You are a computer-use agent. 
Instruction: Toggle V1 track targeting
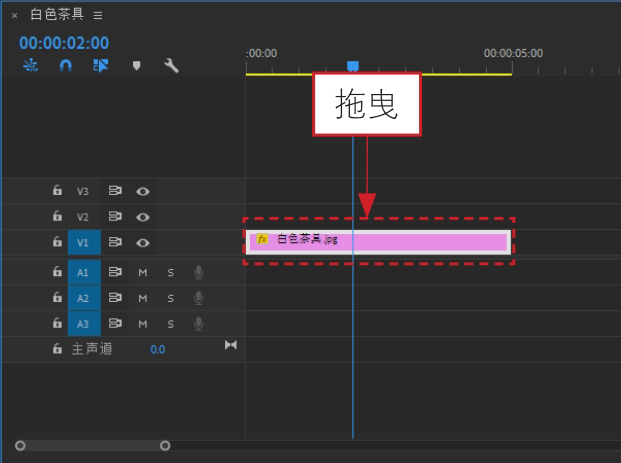[84, 242]
